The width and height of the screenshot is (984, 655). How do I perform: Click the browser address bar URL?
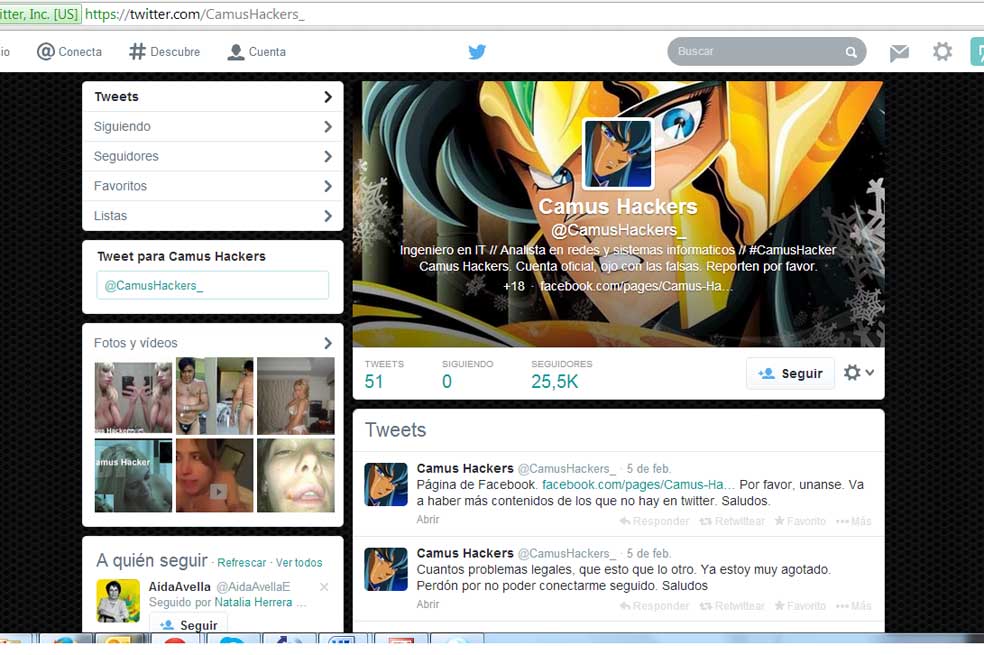coord(195,14)
